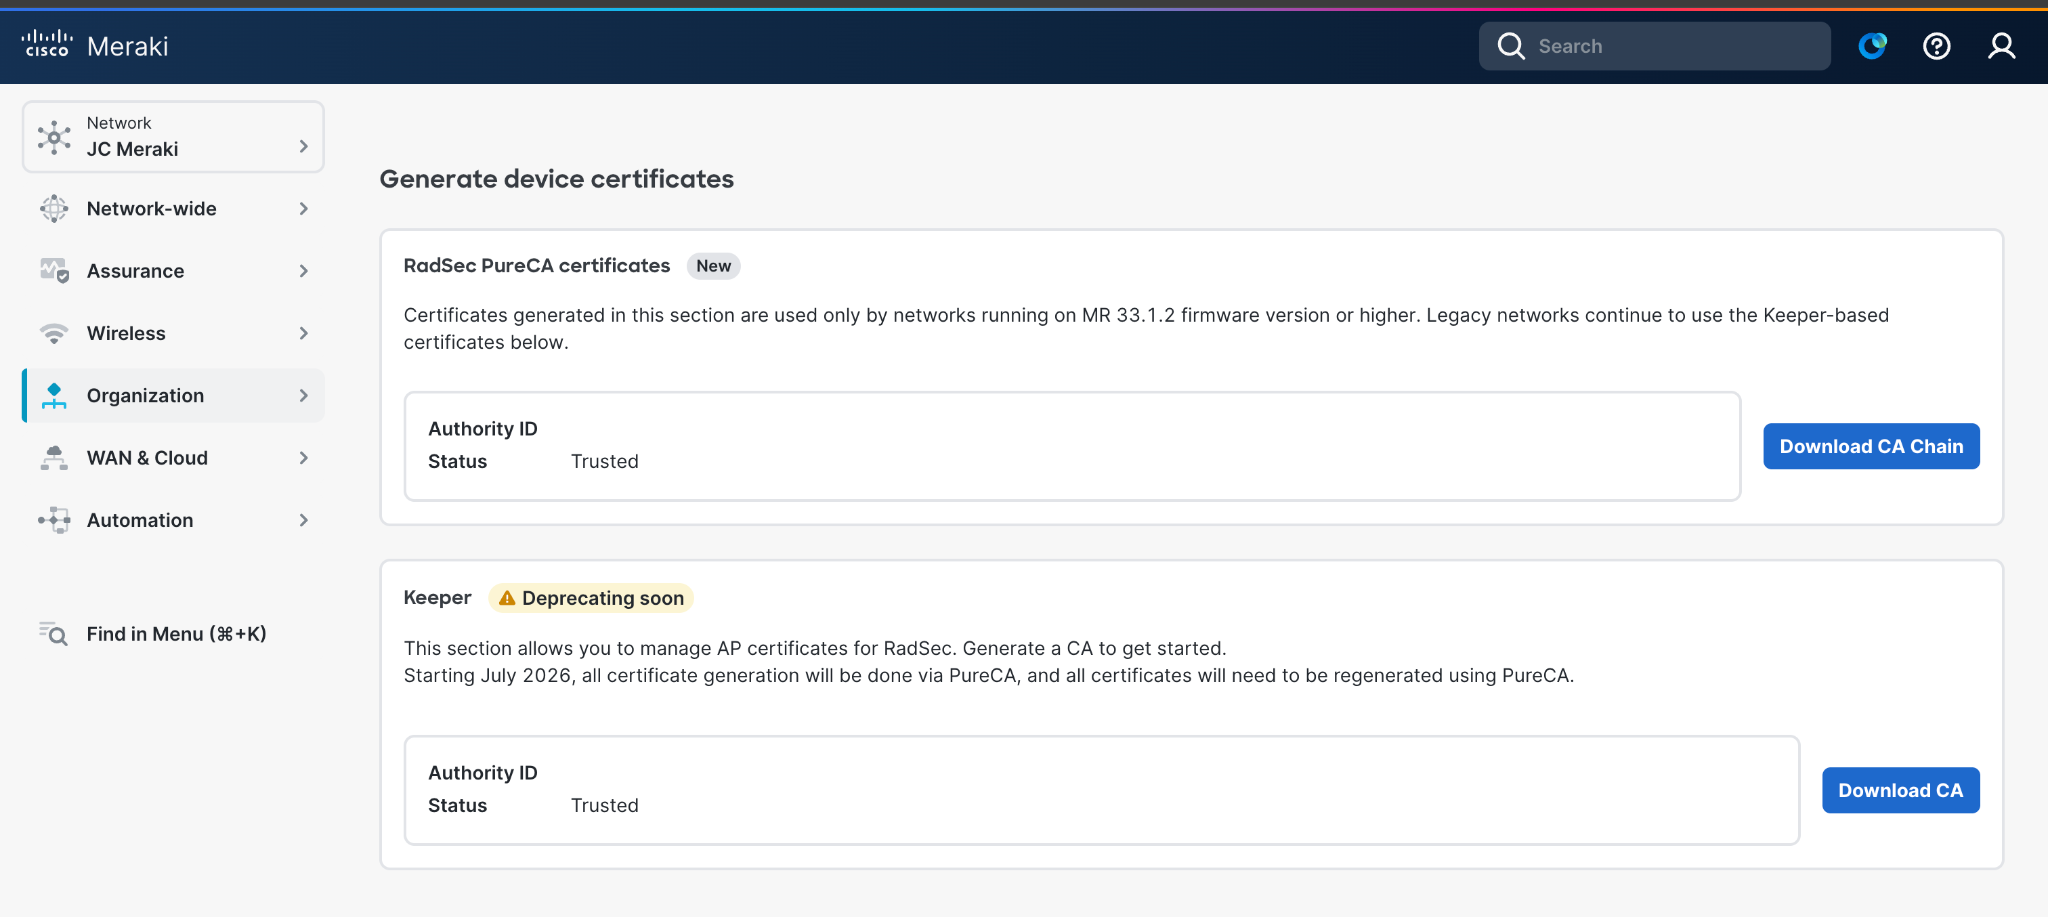Screen dimensions: 2048x917
Task: Expand the WAN & Cloud menu chevron
Action: 304,458
